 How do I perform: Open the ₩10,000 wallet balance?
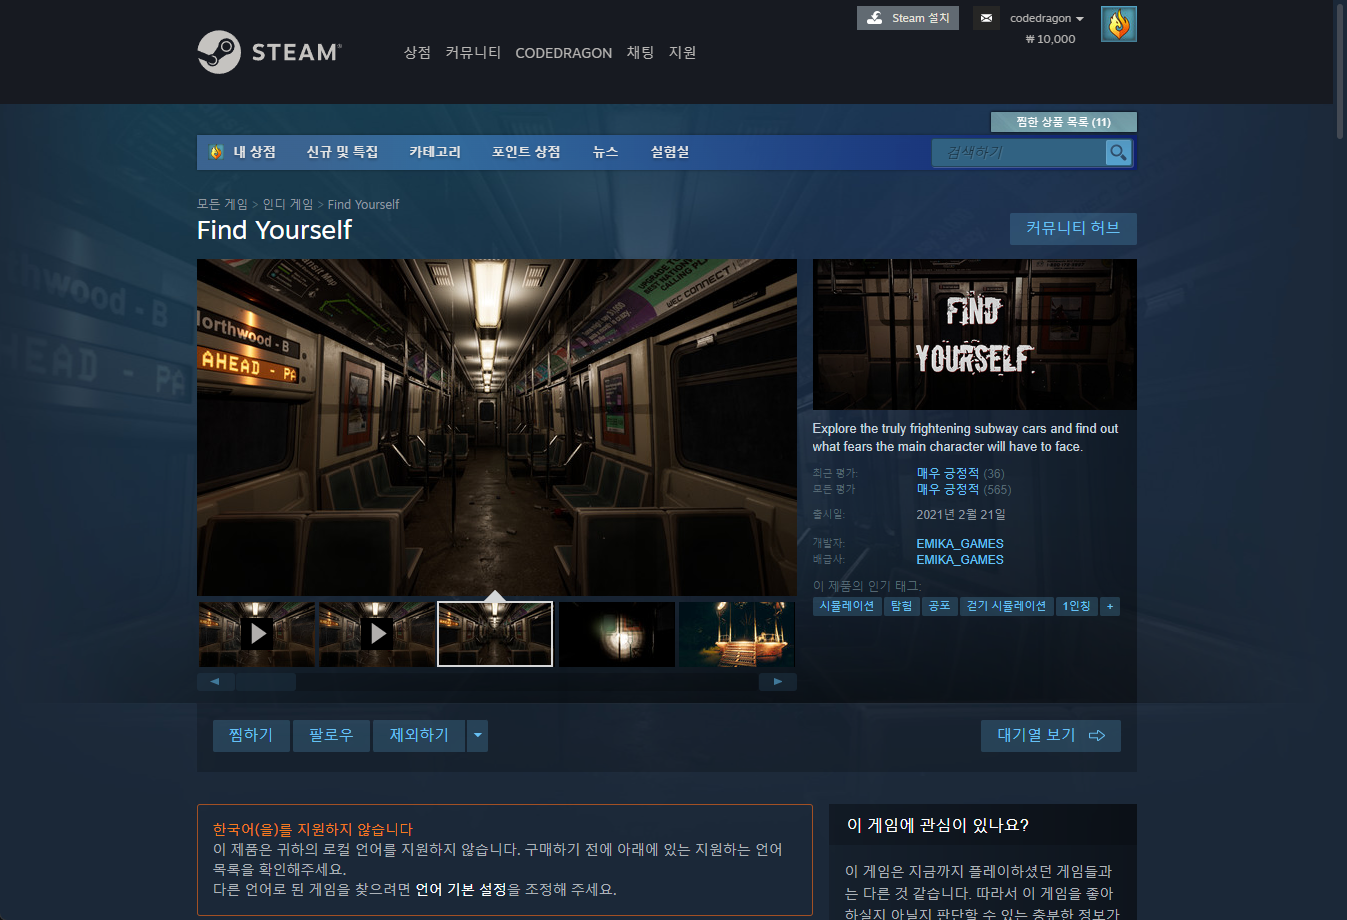coord(1050,39)
